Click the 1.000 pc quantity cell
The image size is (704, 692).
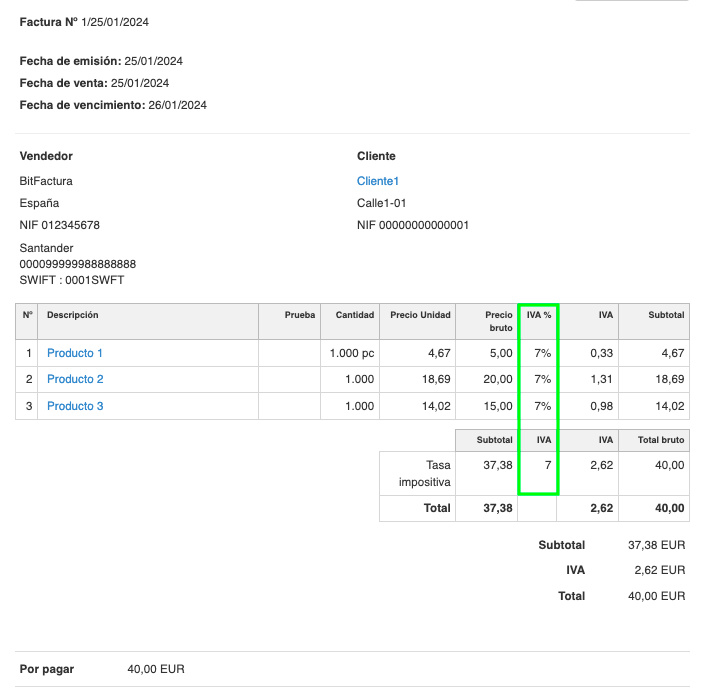coord(352,353)
